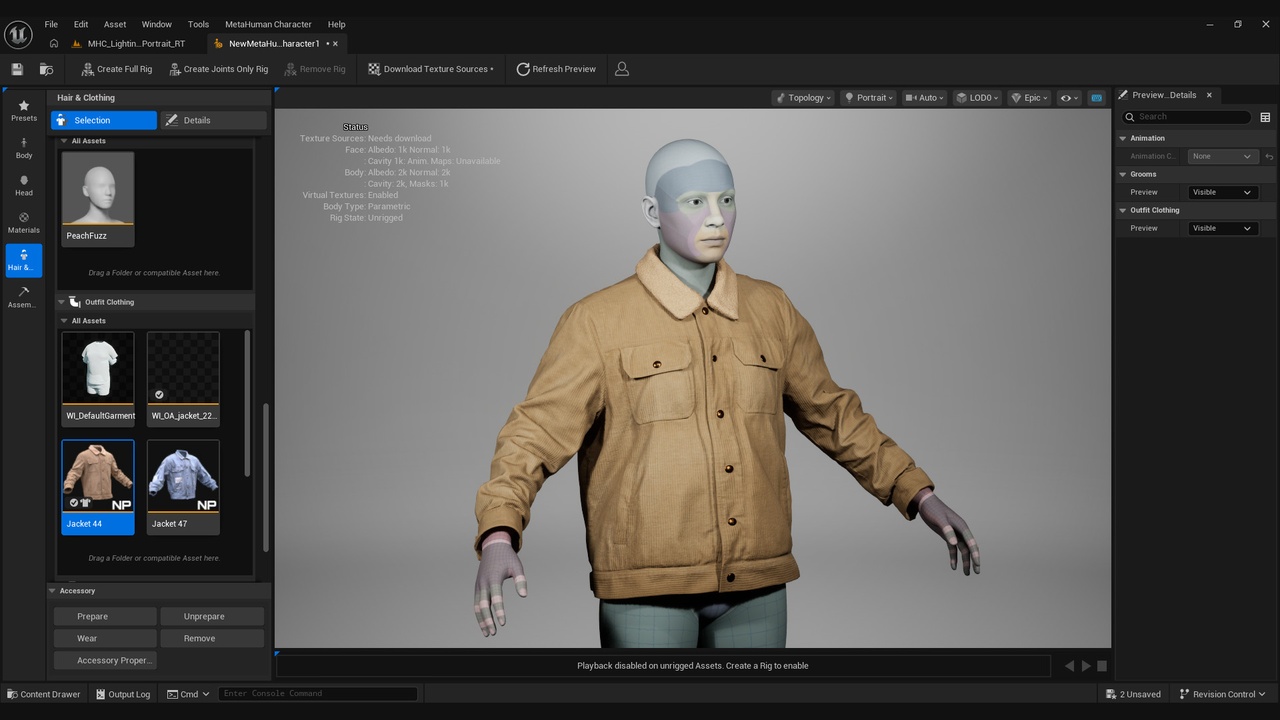Collapse the Accessory section

click(x=52, y=591)
